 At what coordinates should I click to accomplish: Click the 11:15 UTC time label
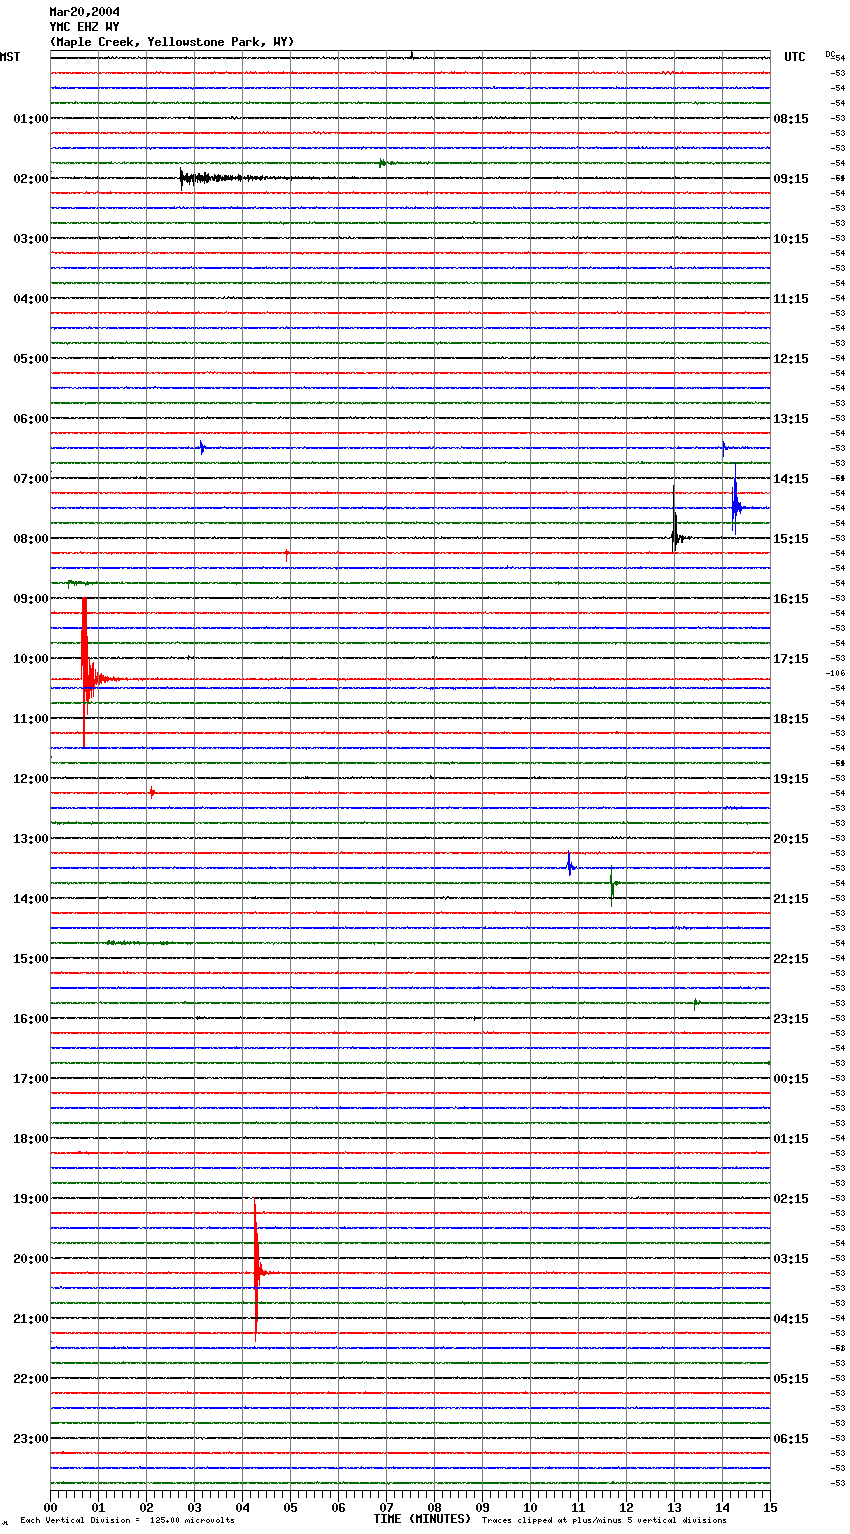[x=791, y=299]
